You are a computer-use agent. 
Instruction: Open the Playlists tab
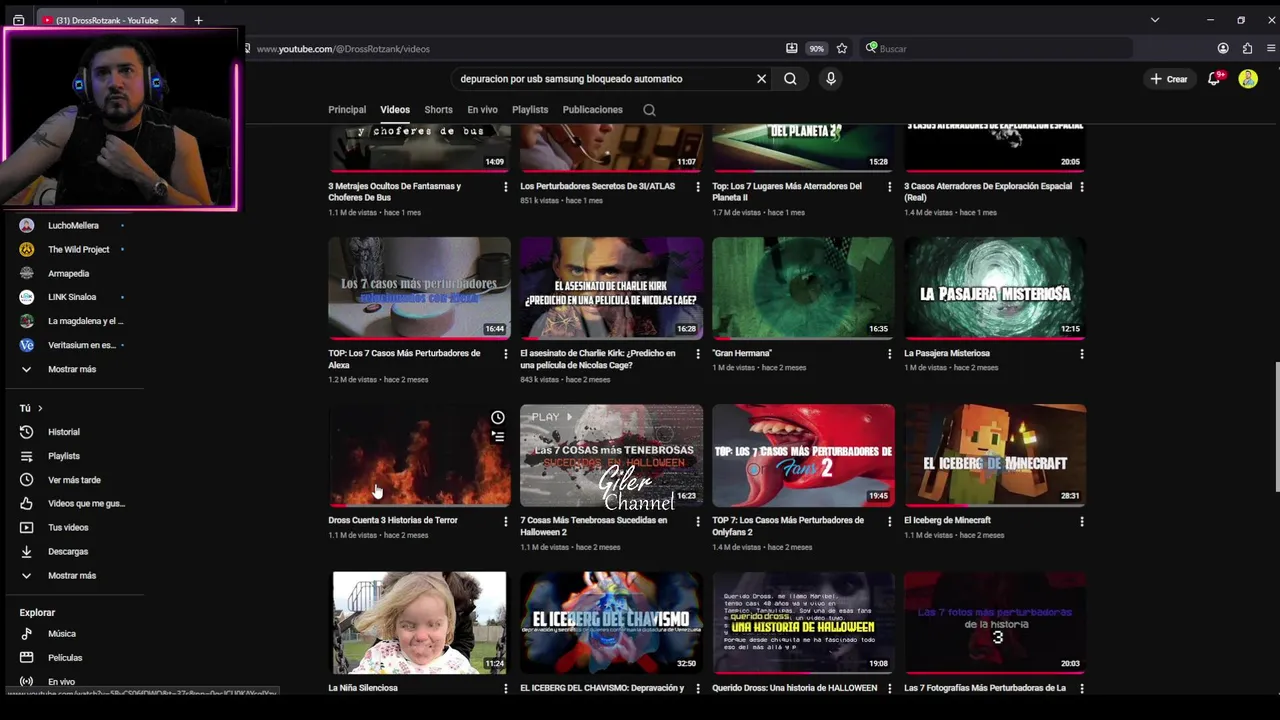(530, 110)
